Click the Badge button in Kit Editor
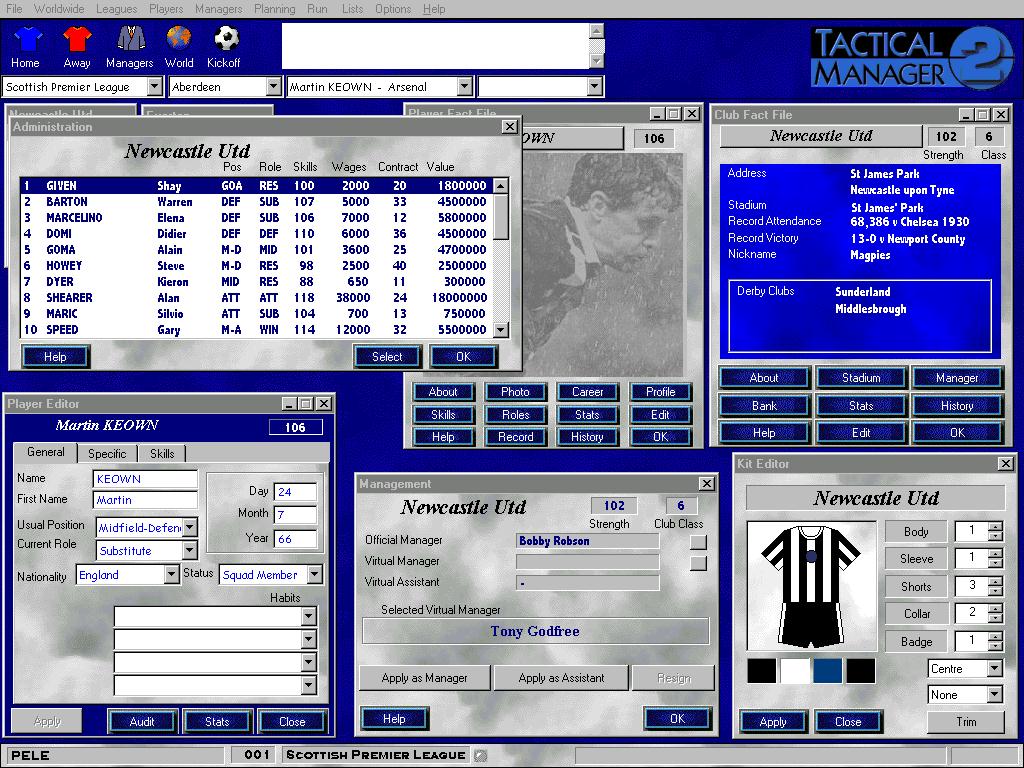The height and width of the screenshot is (768, 1024). (x=916, y=642)
